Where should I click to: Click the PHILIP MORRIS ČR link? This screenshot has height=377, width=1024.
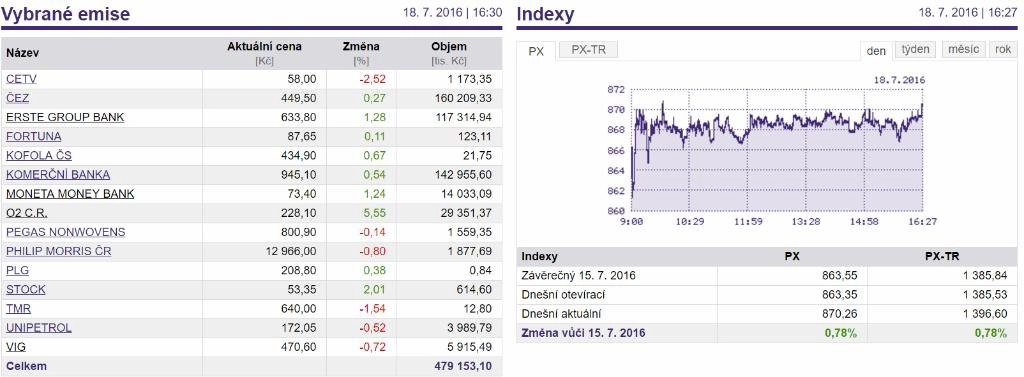[59, 252]
